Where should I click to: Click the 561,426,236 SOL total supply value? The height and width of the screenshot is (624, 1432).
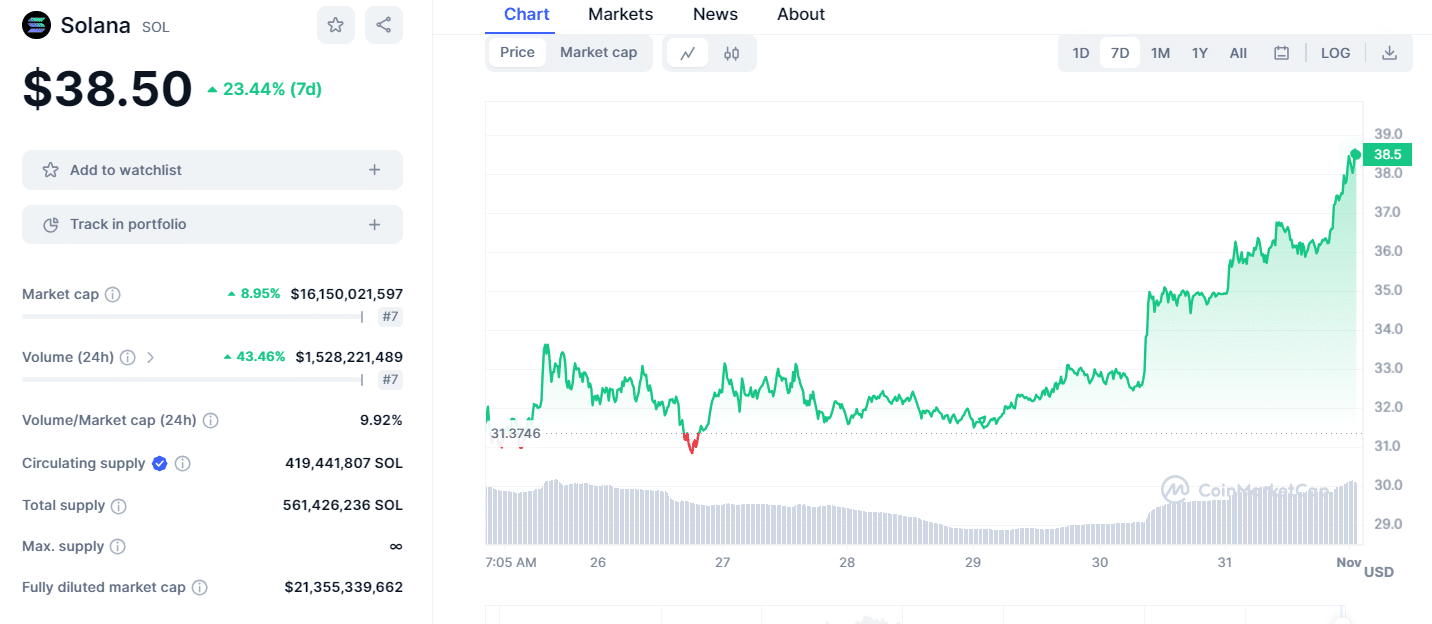pyautogui.click(x=343, y=506)
